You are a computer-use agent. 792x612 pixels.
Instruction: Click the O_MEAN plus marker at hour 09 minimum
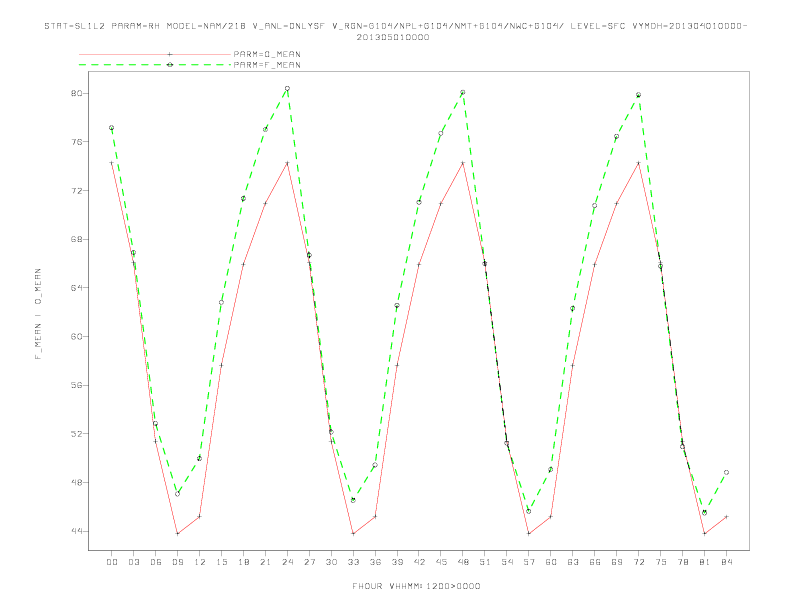177,533
